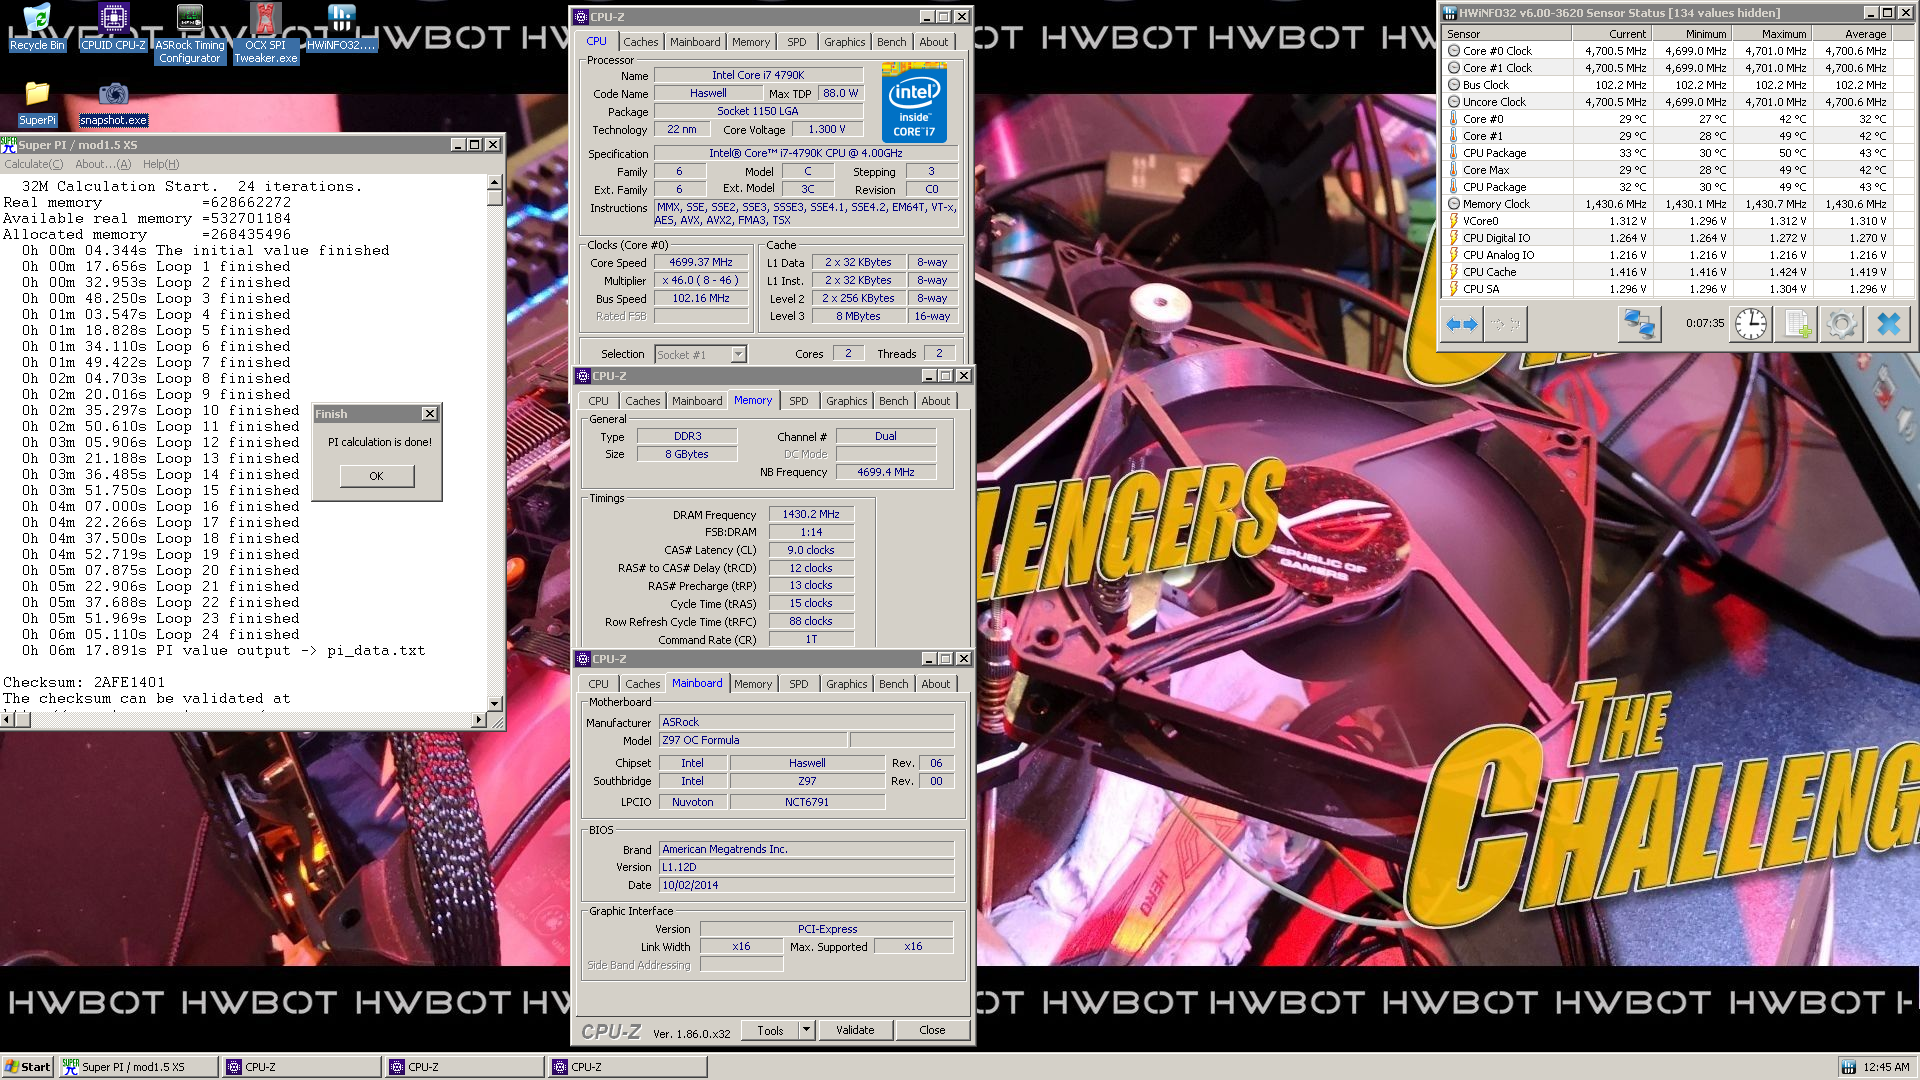Click DRAM Frequency value 1430.2 MHz

point(811,514)
